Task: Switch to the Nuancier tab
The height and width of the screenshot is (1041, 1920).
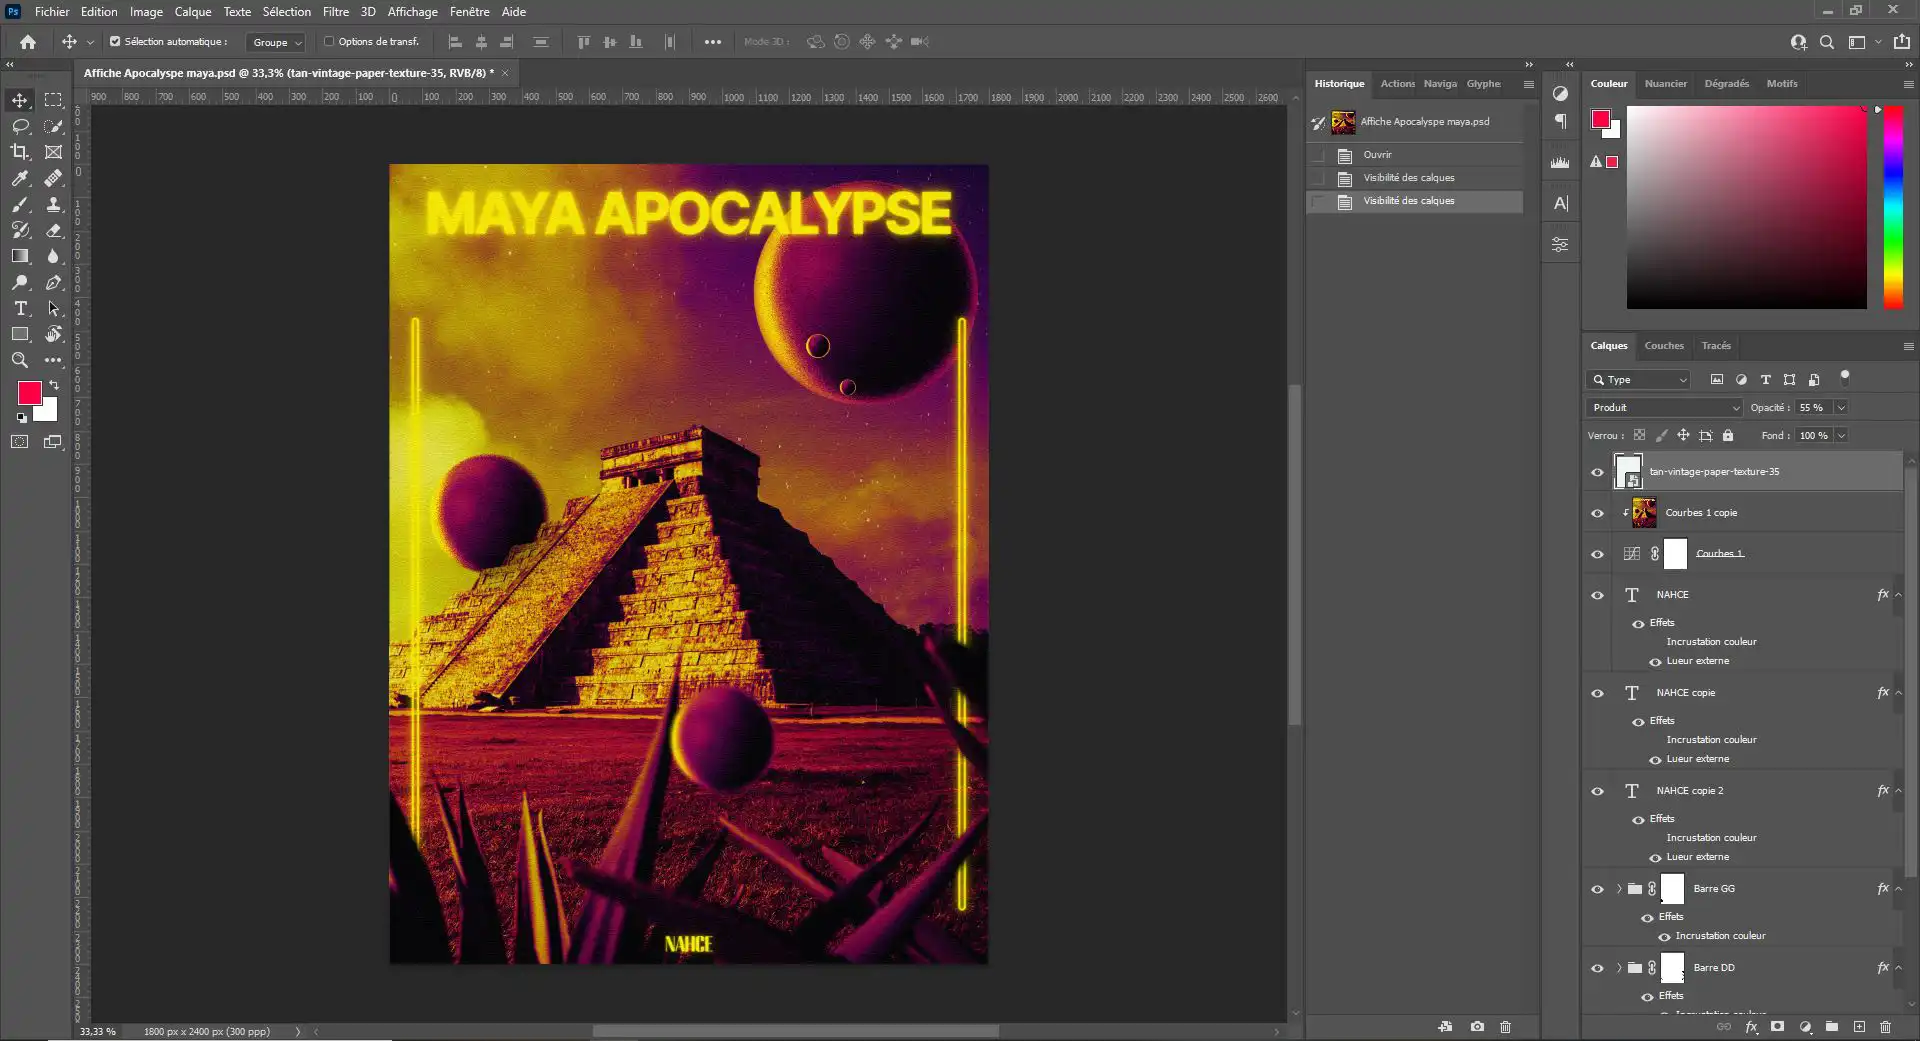Action: coord(1666,84)
